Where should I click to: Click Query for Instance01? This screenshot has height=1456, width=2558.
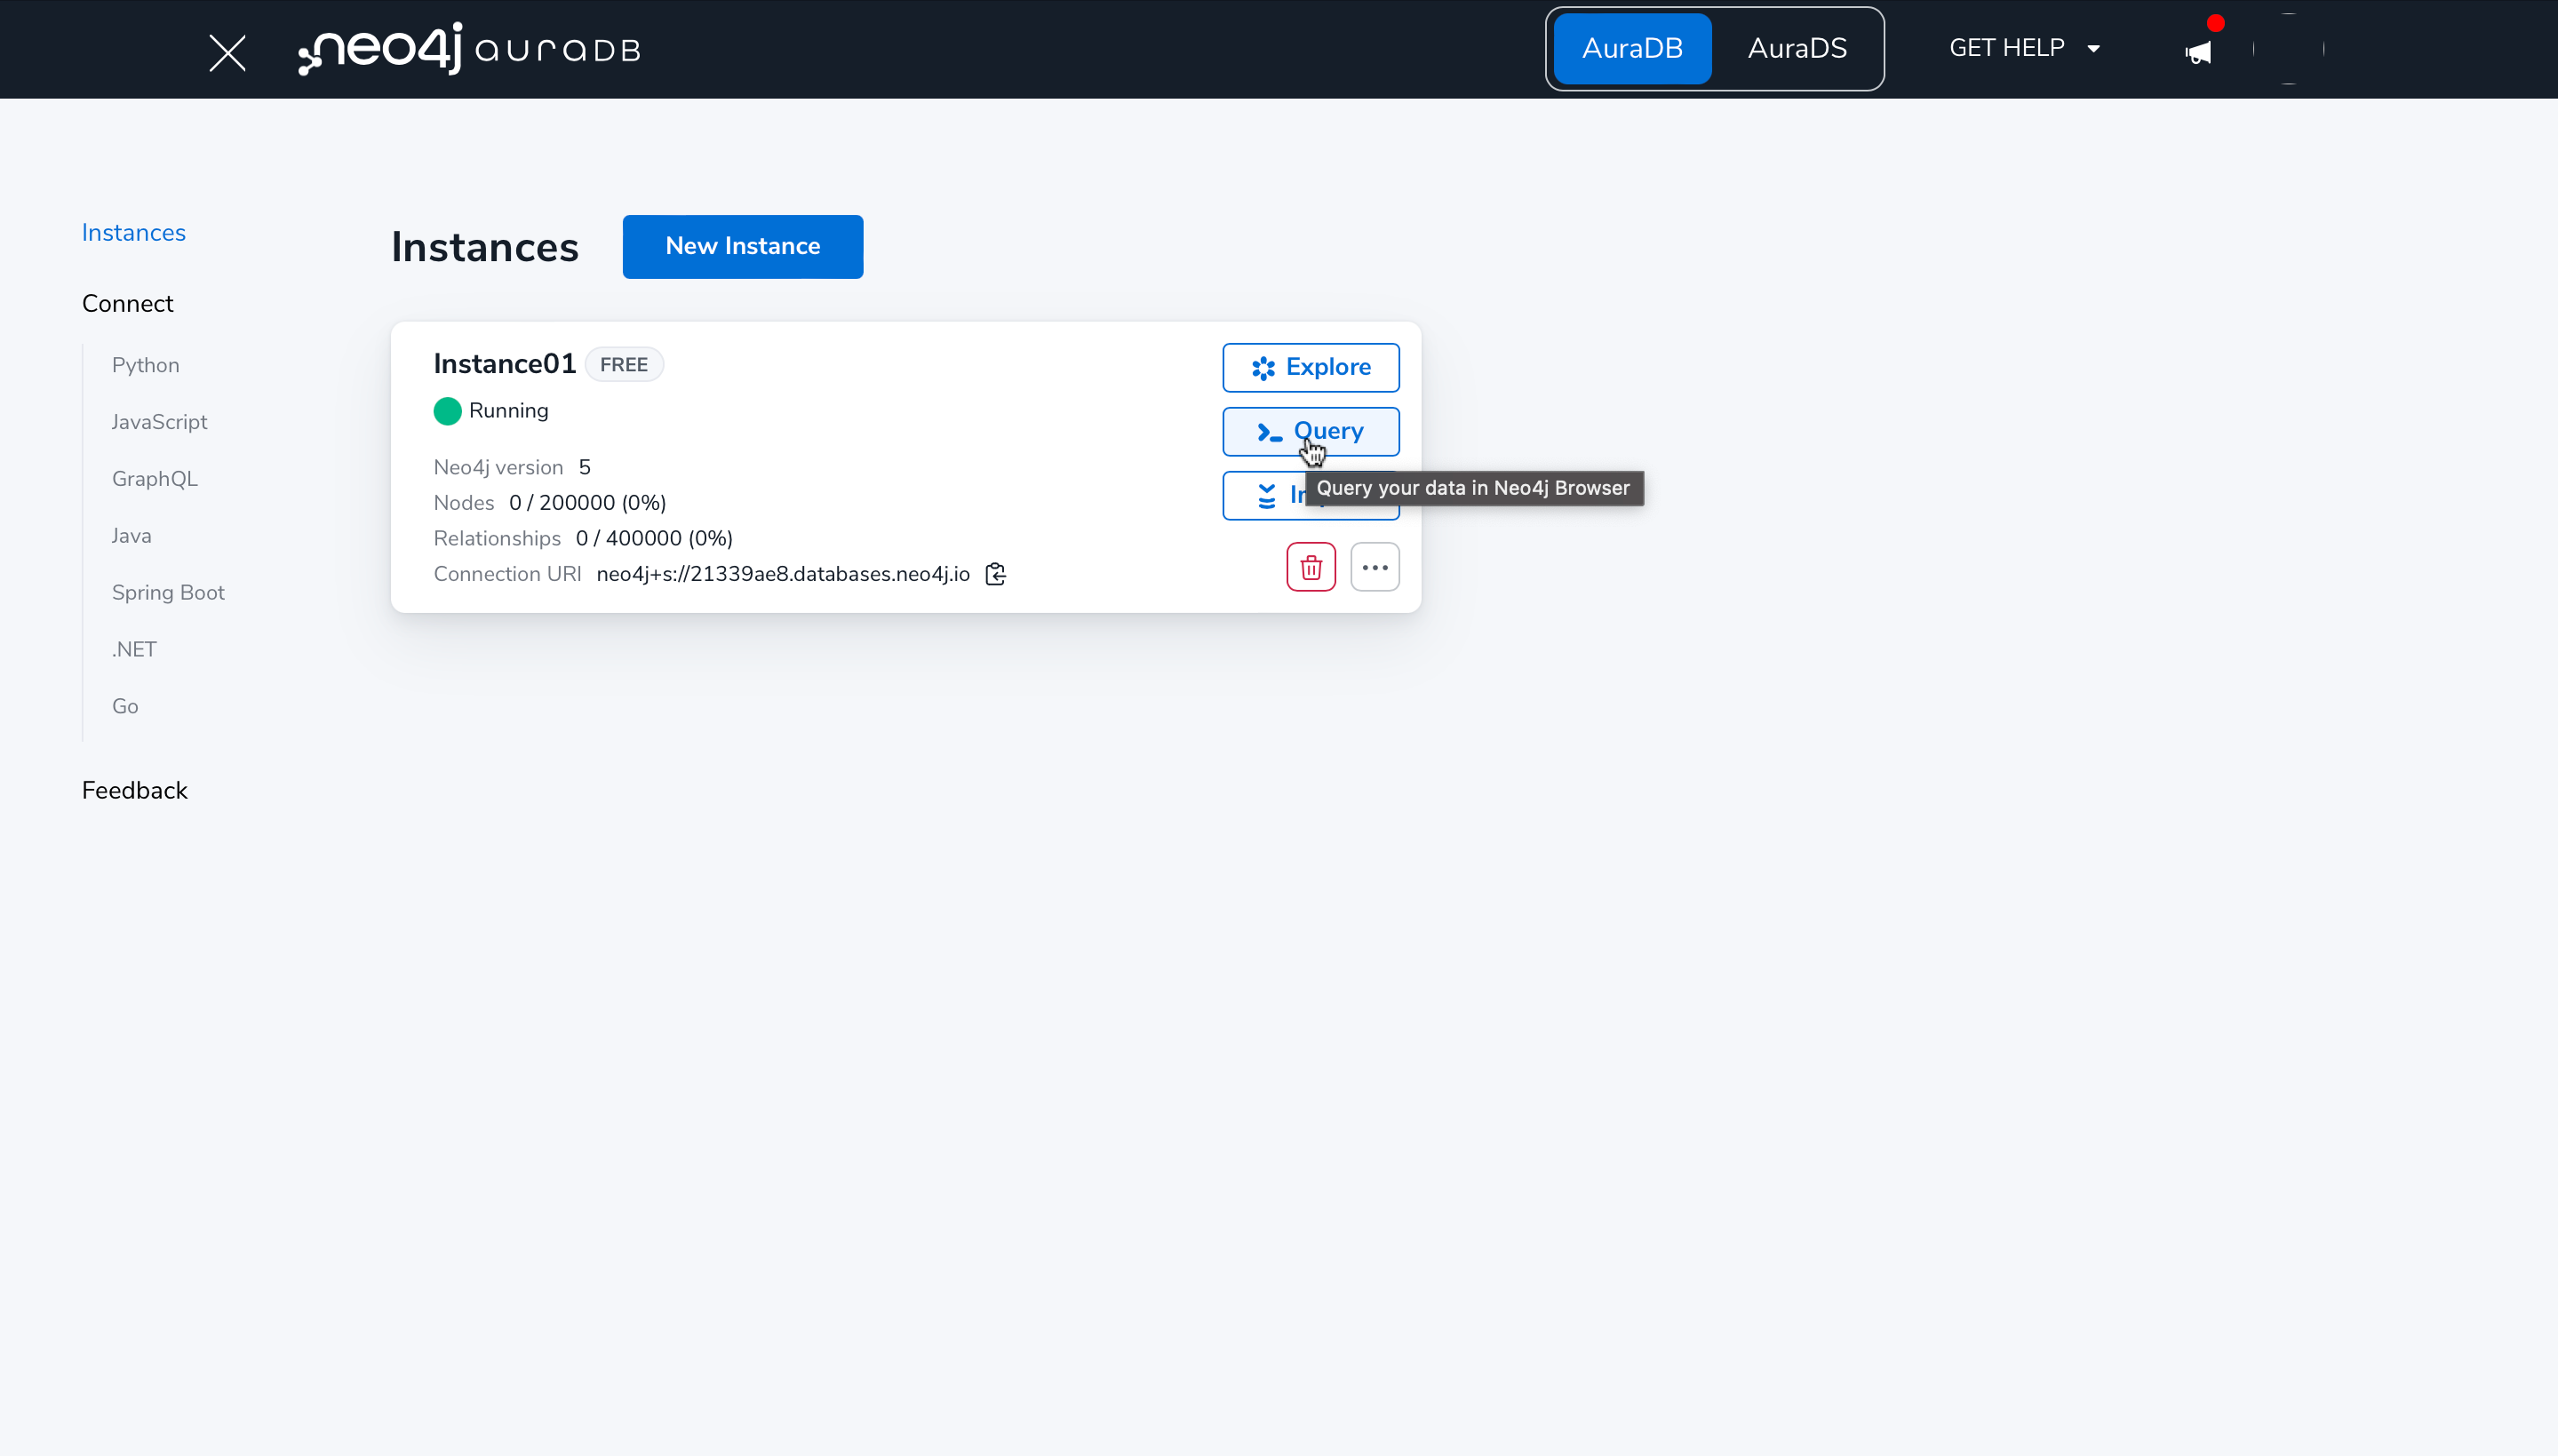coord(1311,432)
